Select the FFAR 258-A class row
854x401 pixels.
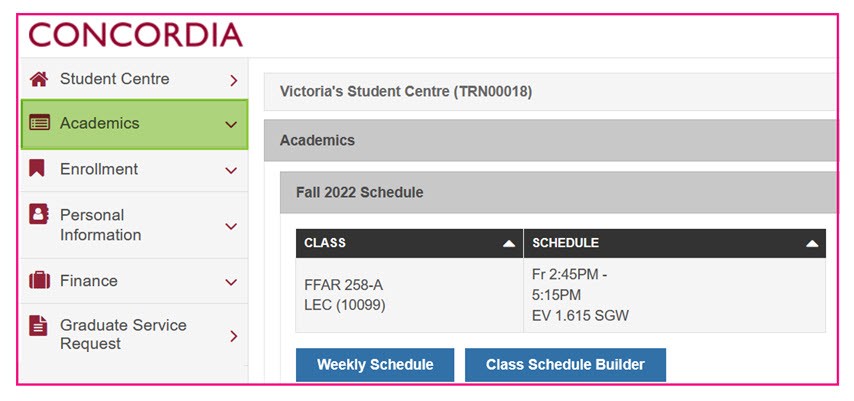point(560,295)
